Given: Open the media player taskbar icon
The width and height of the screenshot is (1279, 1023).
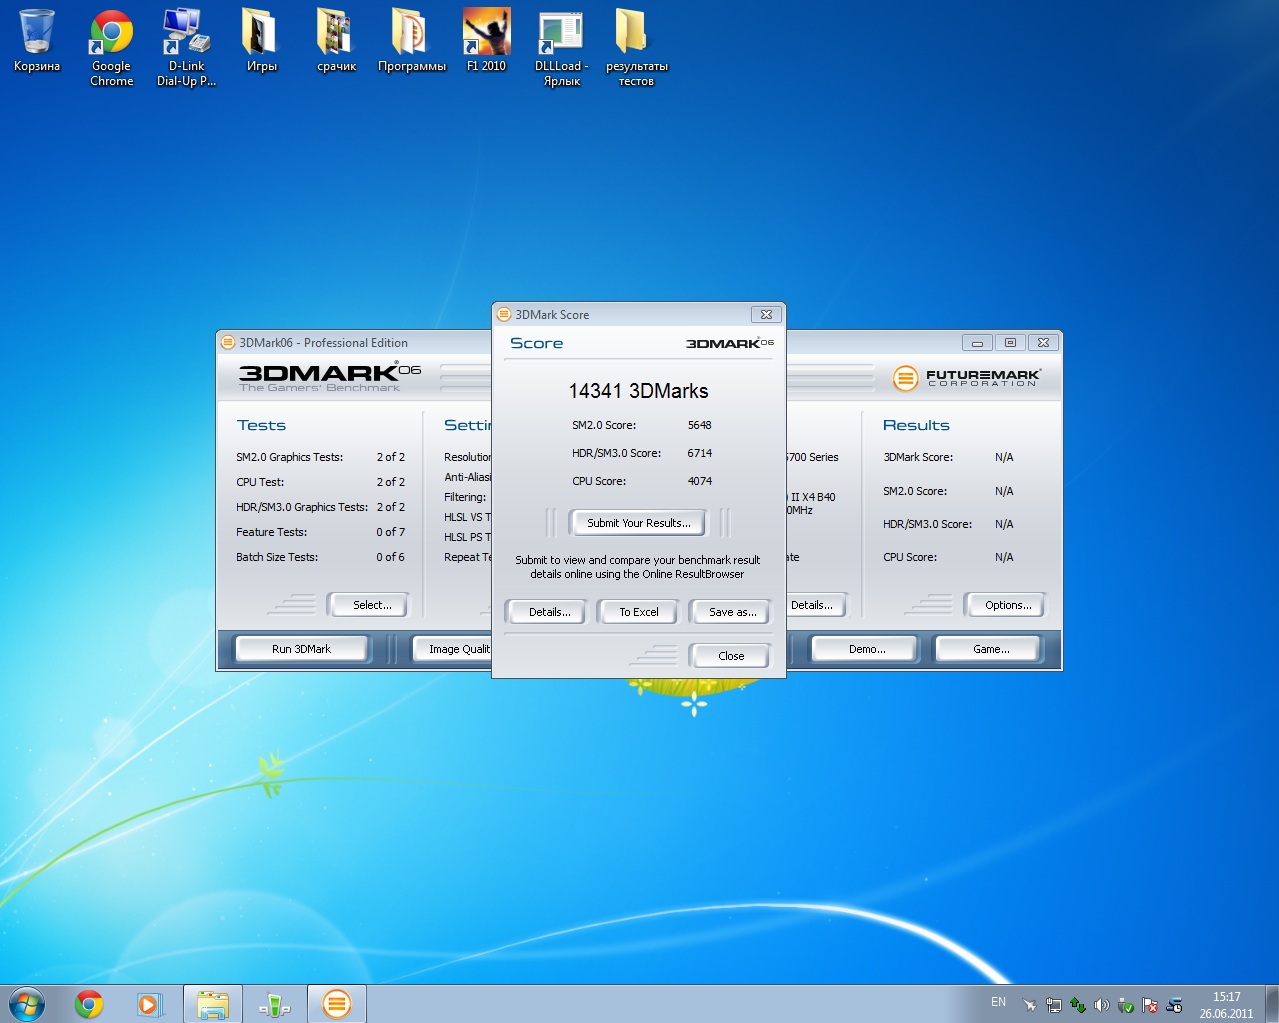Looking at the screenshot, I should pyautogui.click(x=150, y=1004).
